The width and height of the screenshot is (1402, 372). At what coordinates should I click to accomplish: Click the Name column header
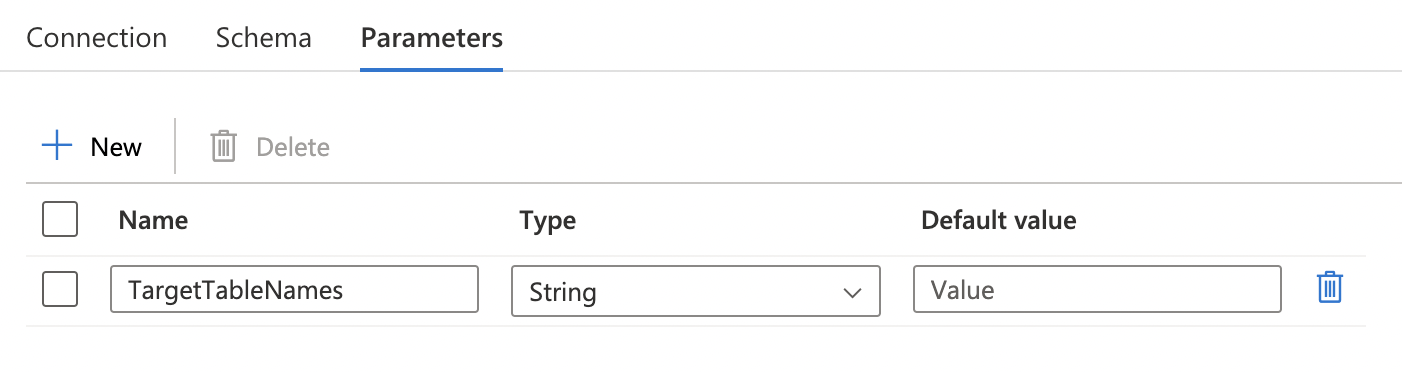[153, 220]
